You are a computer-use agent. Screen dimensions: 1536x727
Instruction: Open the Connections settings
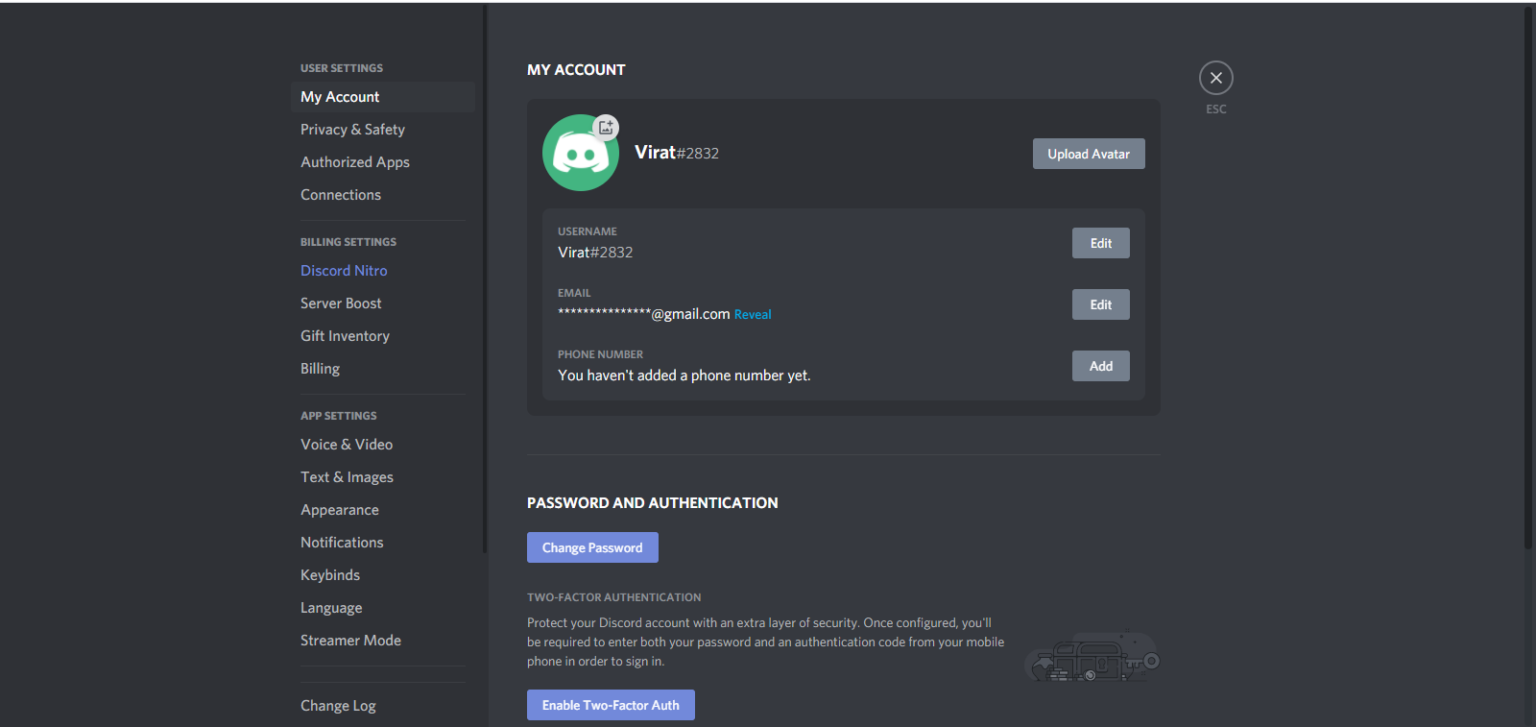tap(340, 194)
